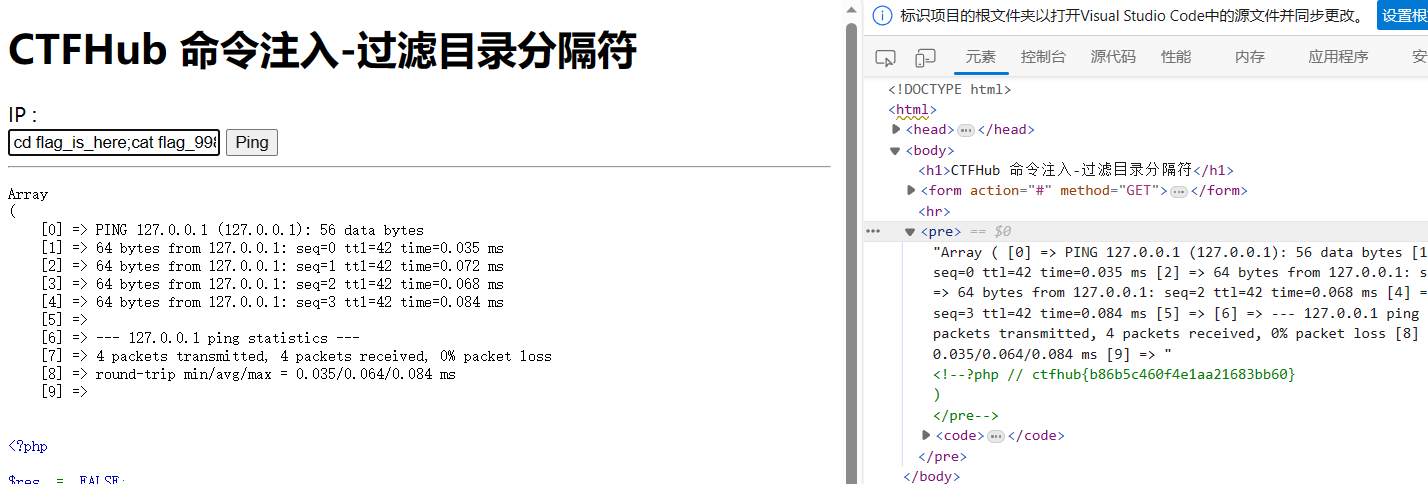The image size is (1428, 484).
Task: Click the closing /pre--> comment line
Action: pyautogui.click(x=965, y=415)
